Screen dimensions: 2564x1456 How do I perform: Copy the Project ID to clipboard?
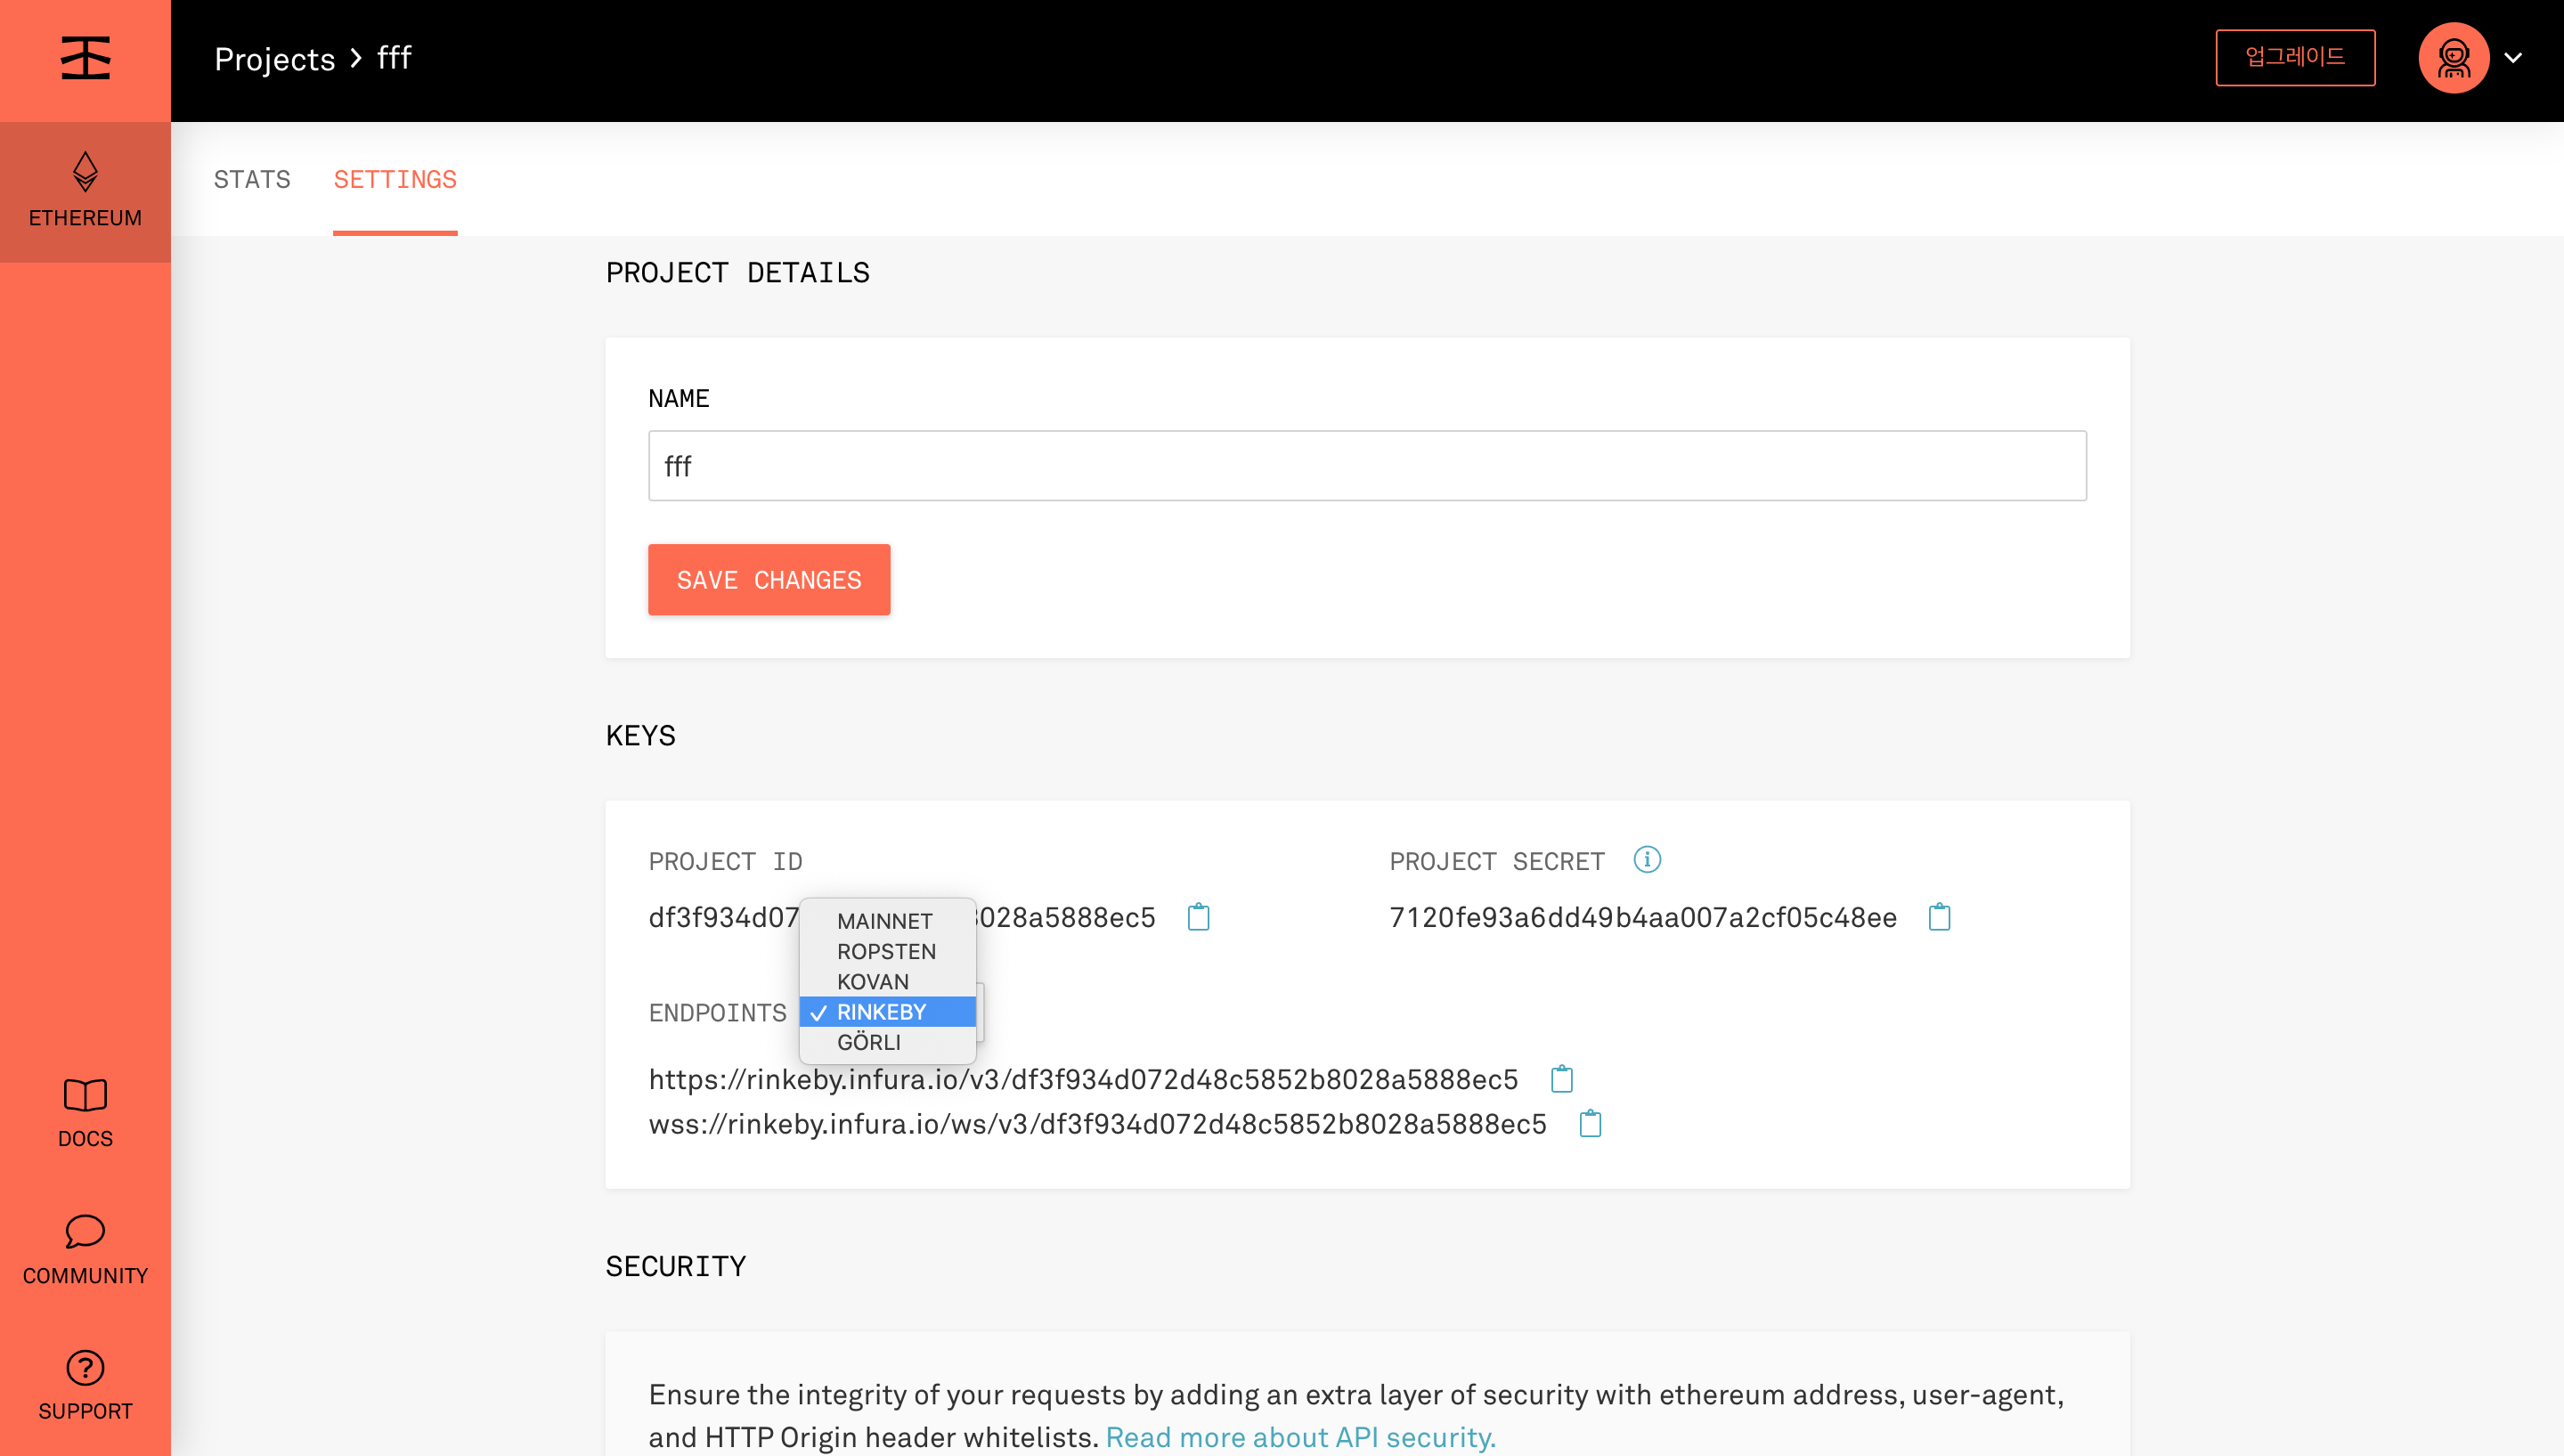click(1198, 916)
